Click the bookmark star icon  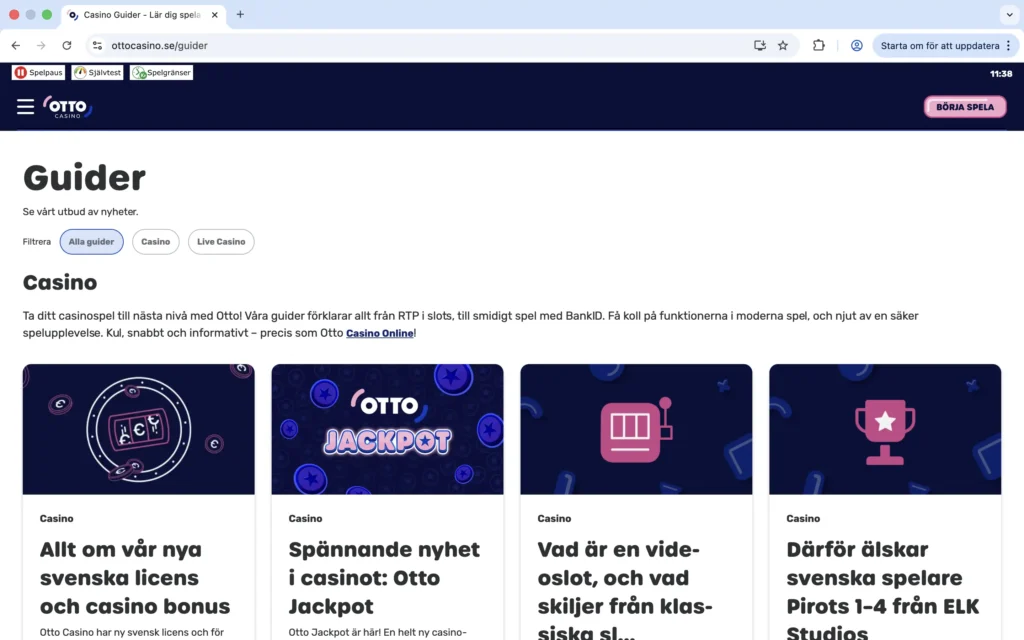pos(783,45)
